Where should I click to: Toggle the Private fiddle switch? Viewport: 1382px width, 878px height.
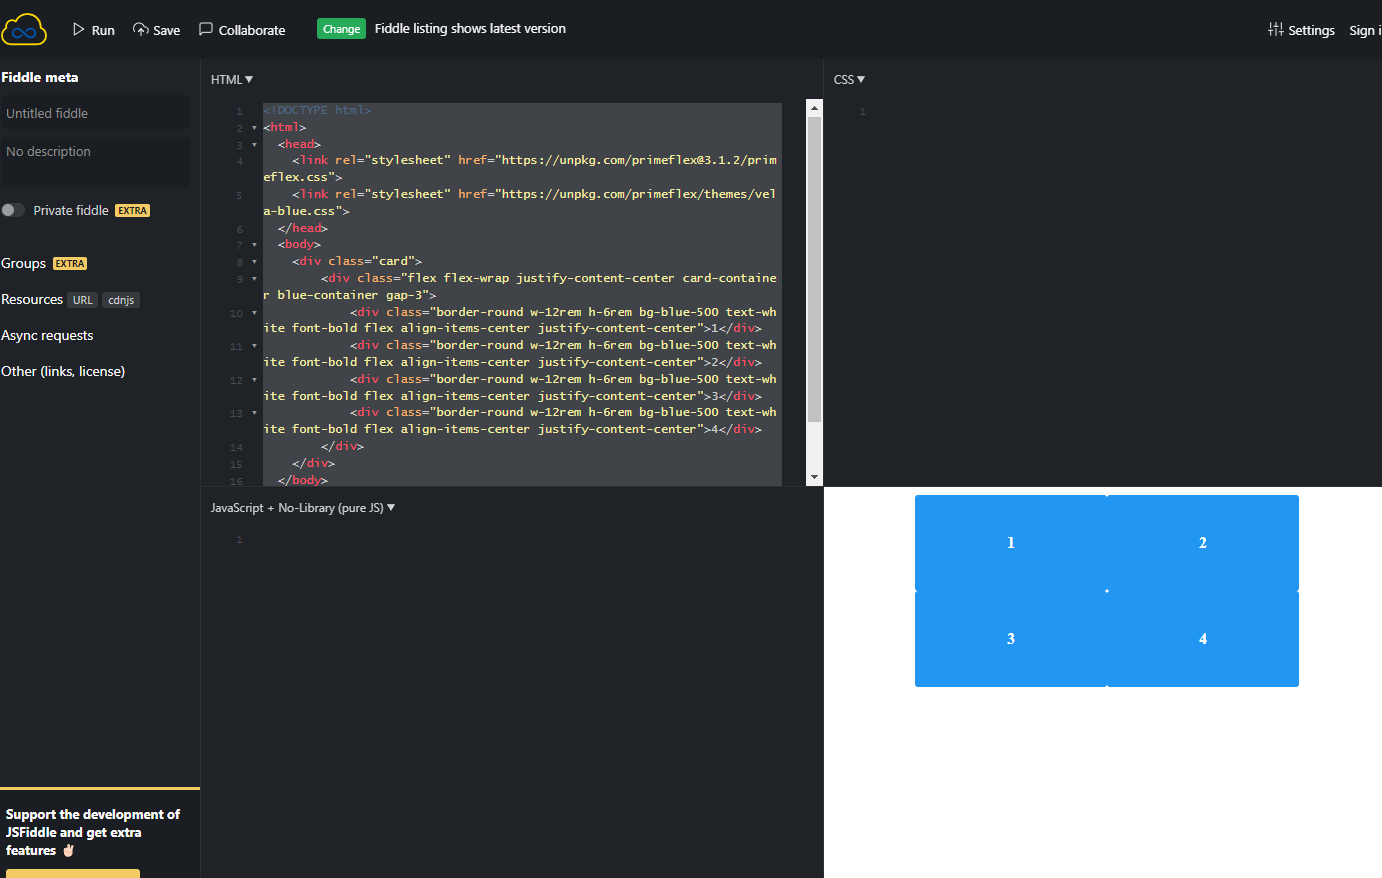click(x=14, y=210)
